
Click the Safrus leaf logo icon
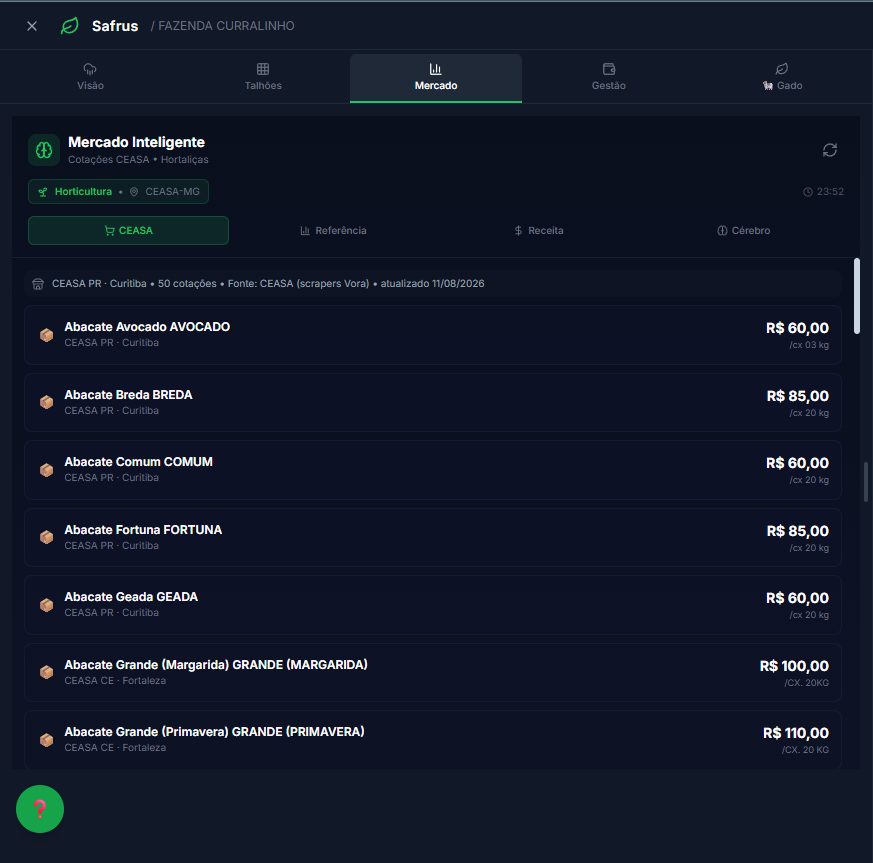tap(70, 26)
